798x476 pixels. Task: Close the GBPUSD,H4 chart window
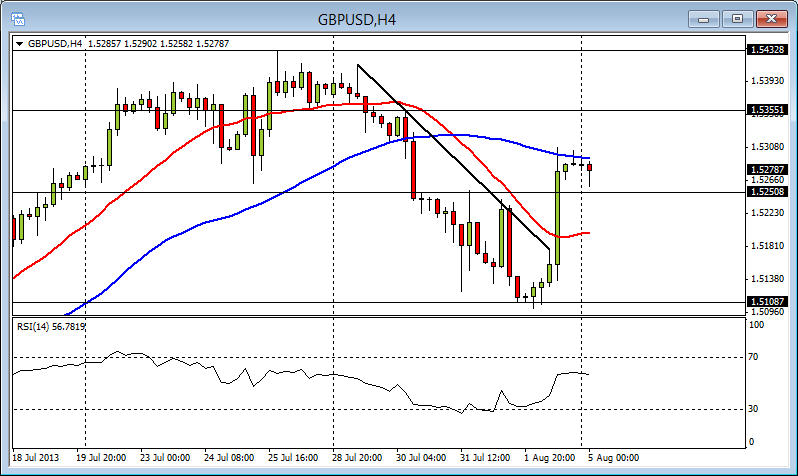[x=771, y=19]
